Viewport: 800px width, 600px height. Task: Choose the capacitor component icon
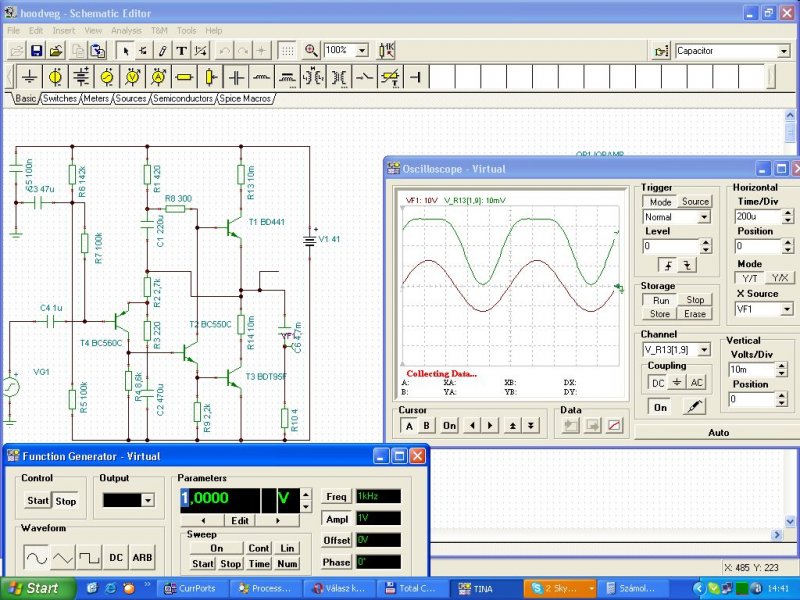(236, 77)
